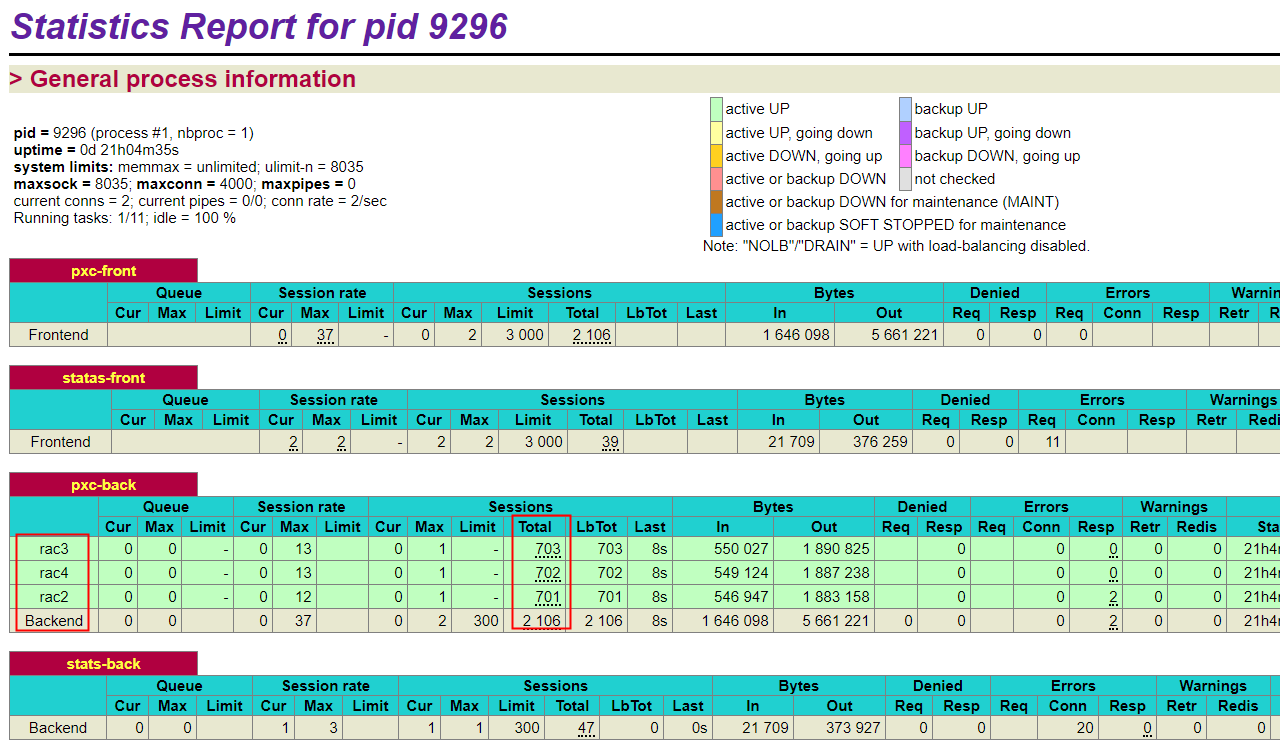1280x740 pixels.
Task: Click the stats-back proxy name header
Action: [x=103, y=664]
